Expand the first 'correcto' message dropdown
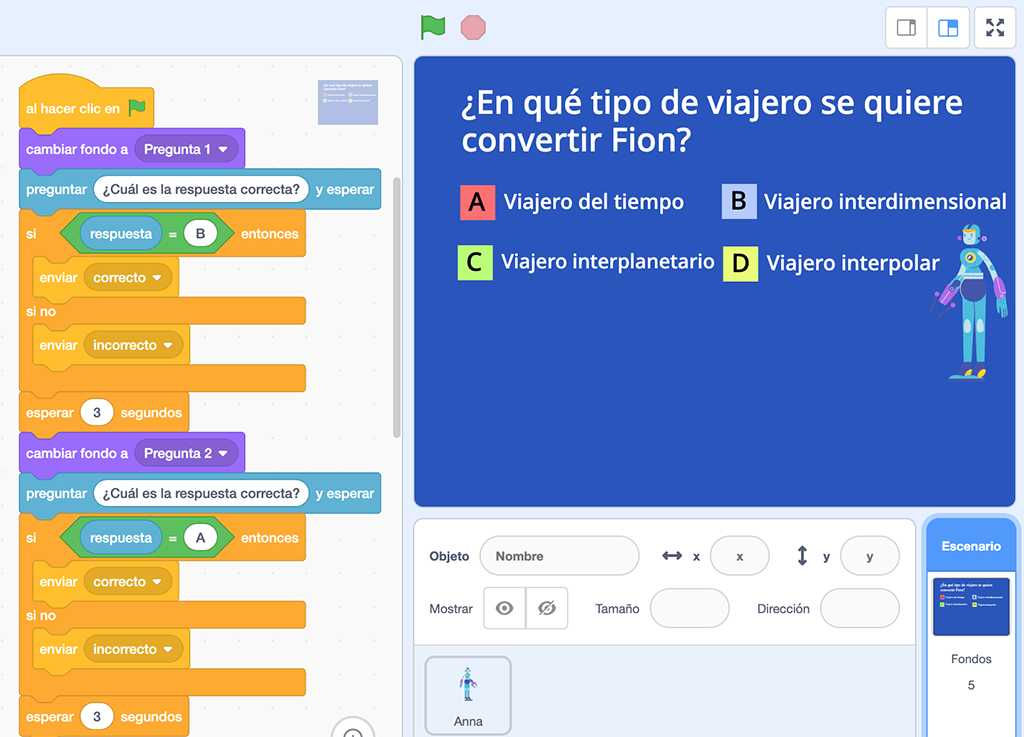This screenshot has width=1024, height=737. tap(158, 278)
